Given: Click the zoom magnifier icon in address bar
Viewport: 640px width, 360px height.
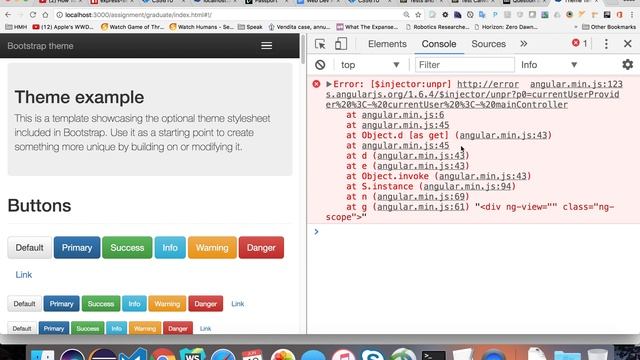Looking at the screenshot, I should [x=406, y=15].
